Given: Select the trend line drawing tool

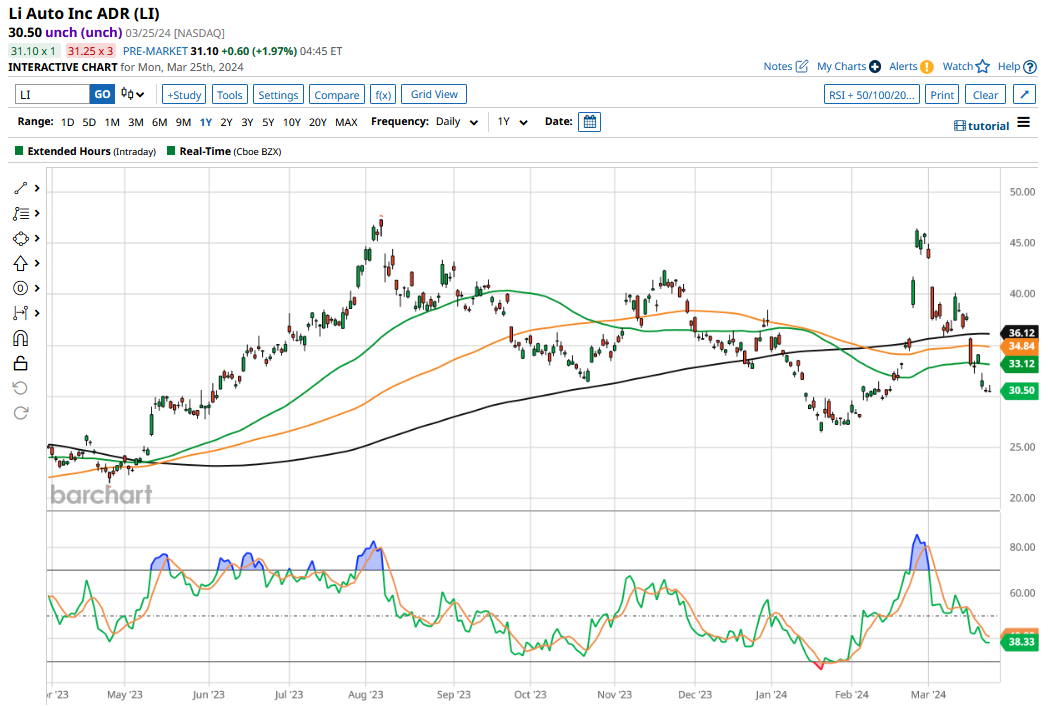Looking at the screenshot, I should click(20, 188).
